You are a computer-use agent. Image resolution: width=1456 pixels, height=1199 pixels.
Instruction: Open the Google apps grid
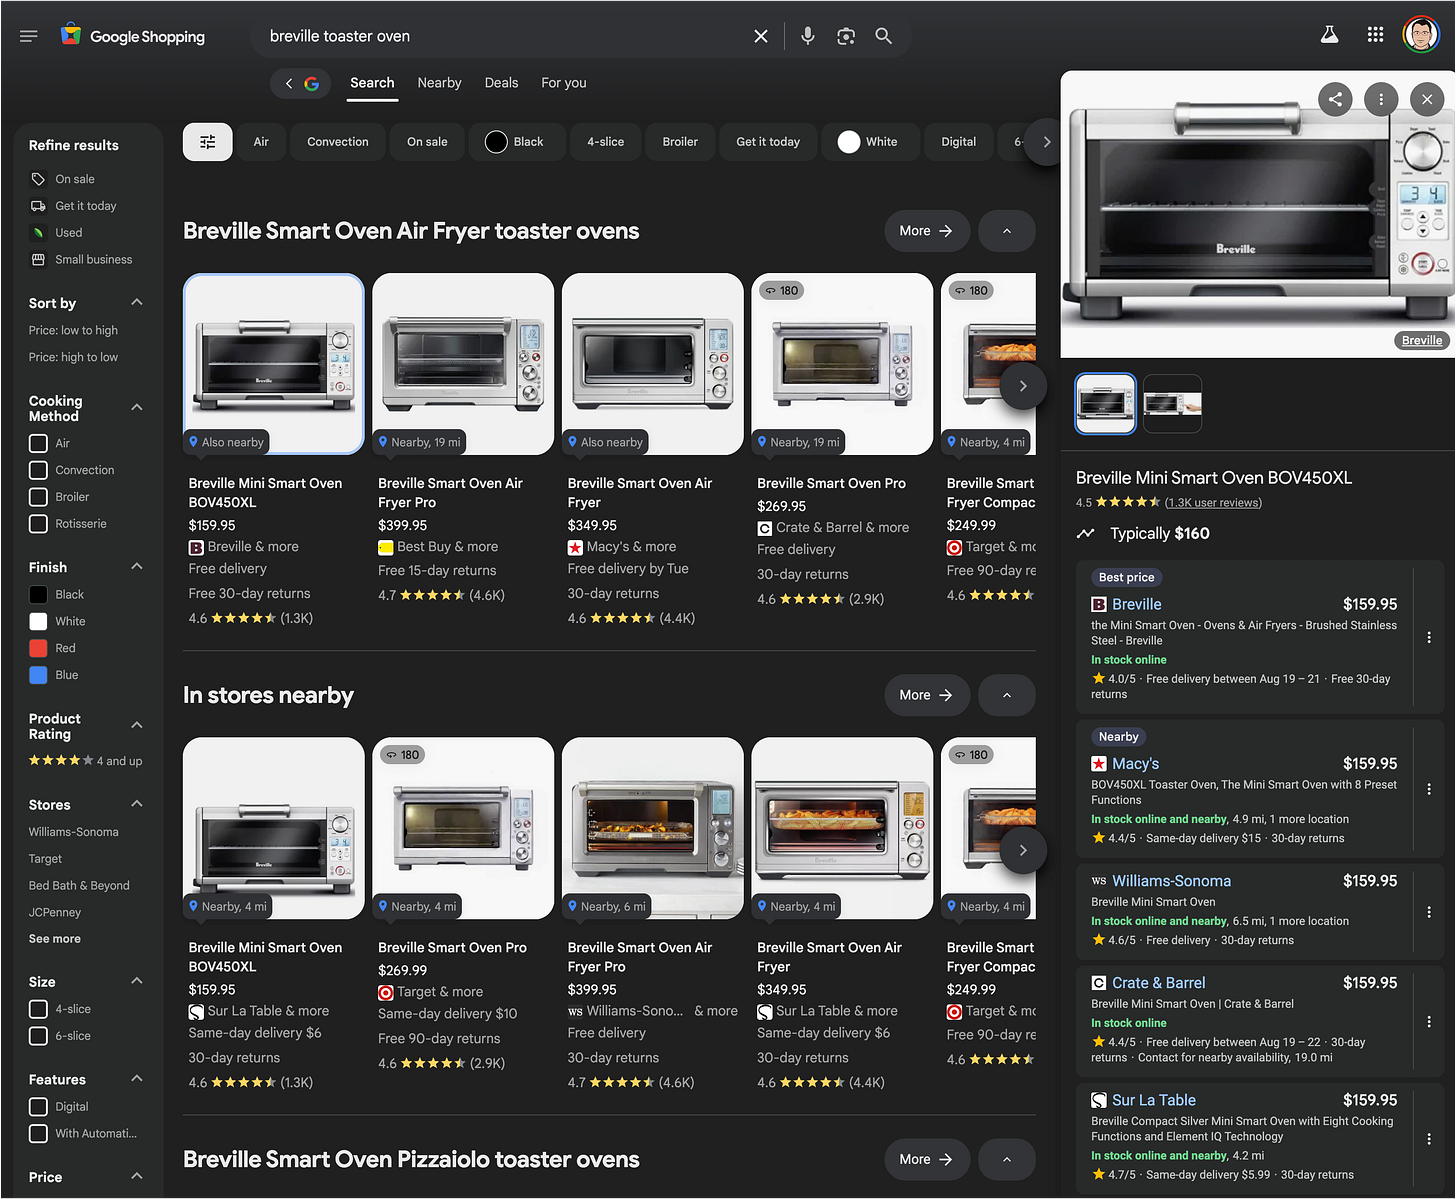[1375, 35]
